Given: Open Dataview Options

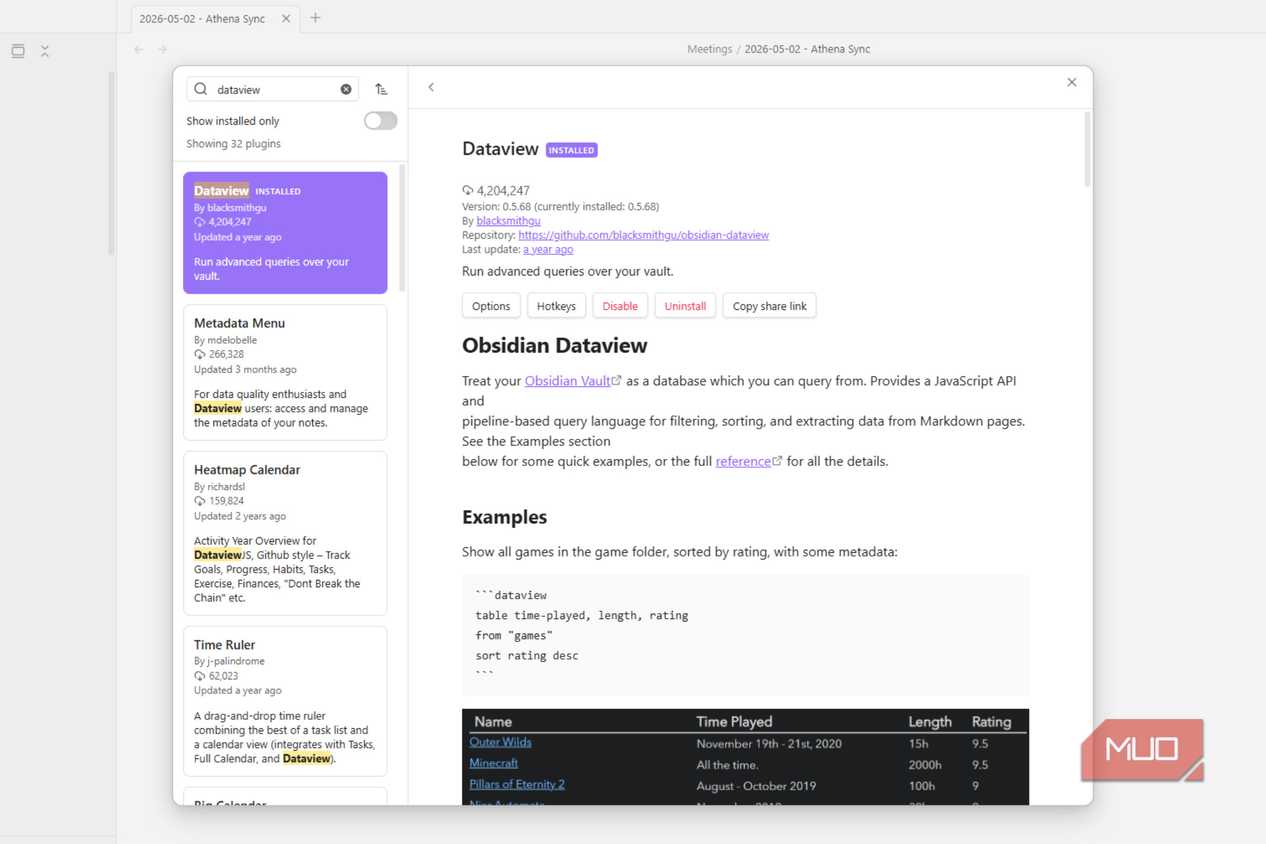Looking at the screenshot, I should coord(491,306).
